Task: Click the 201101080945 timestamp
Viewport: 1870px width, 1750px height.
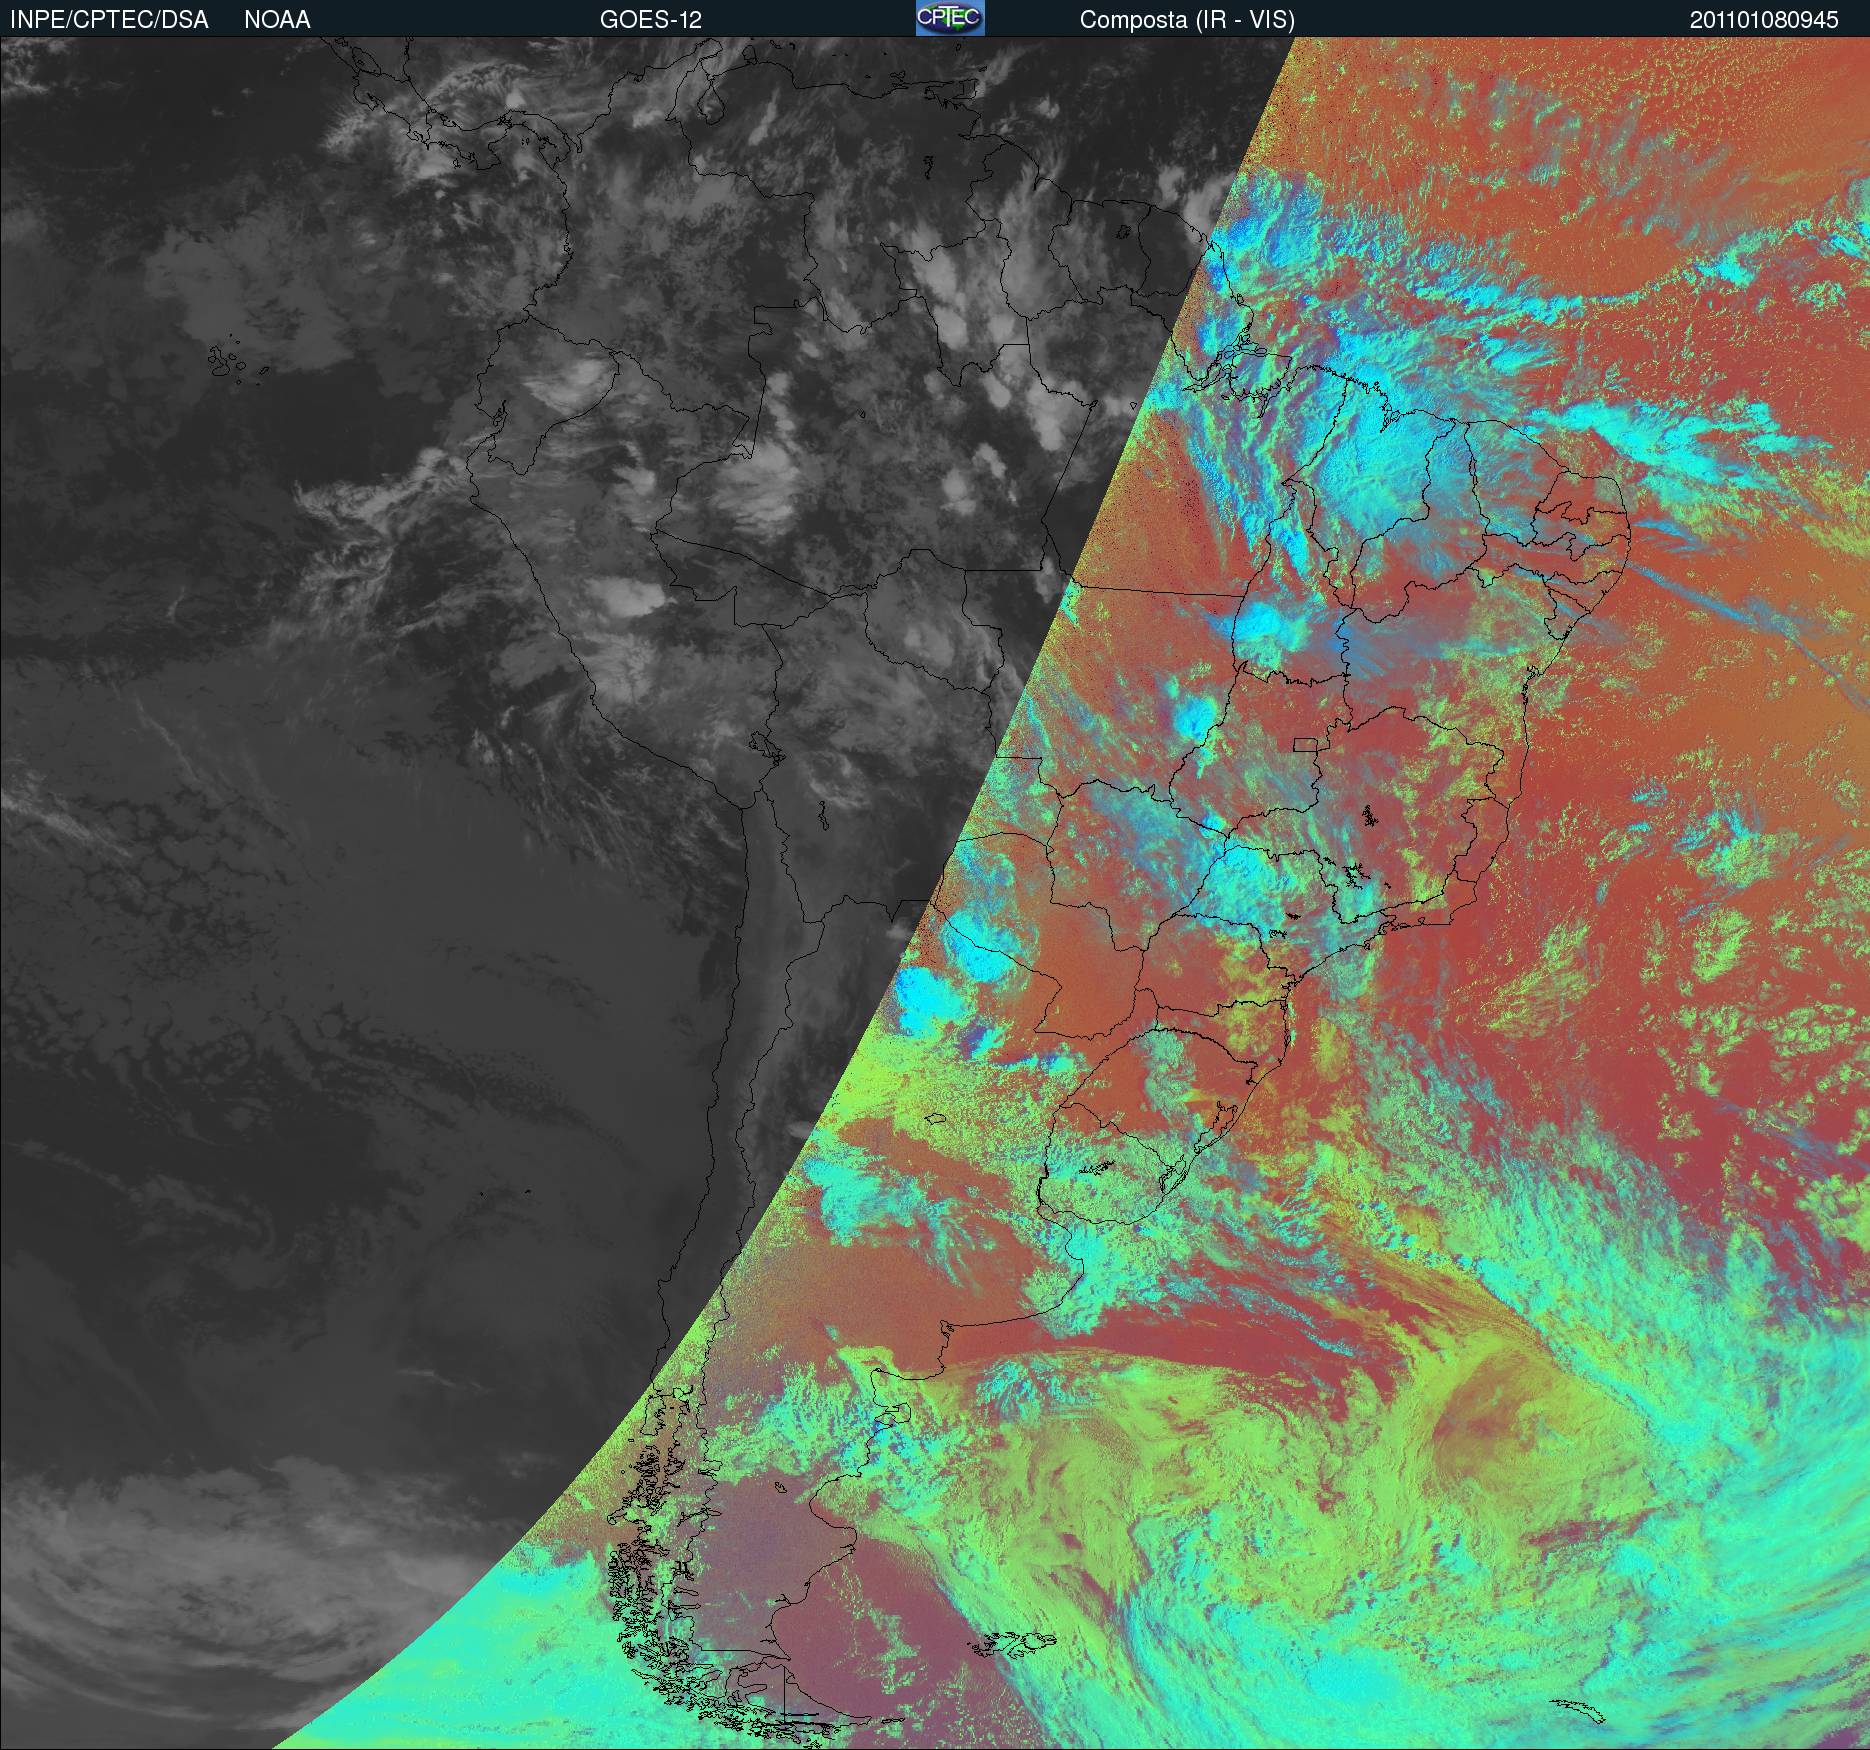Action: [x=1764, y=20]
